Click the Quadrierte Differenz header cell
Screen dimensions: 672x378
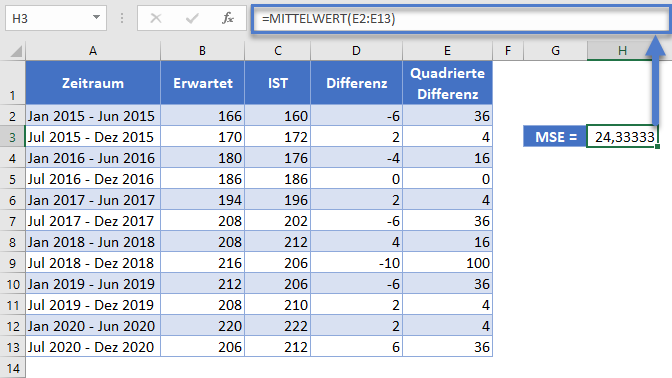pyautogui.click(x=447, y=83)
